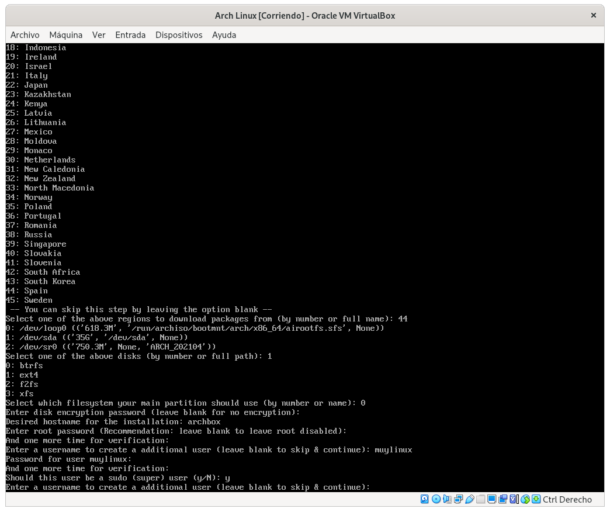Viewport: 610px width, 512px height.
Task: Click the '42: South Africa' line
Action: click(43, 272)
